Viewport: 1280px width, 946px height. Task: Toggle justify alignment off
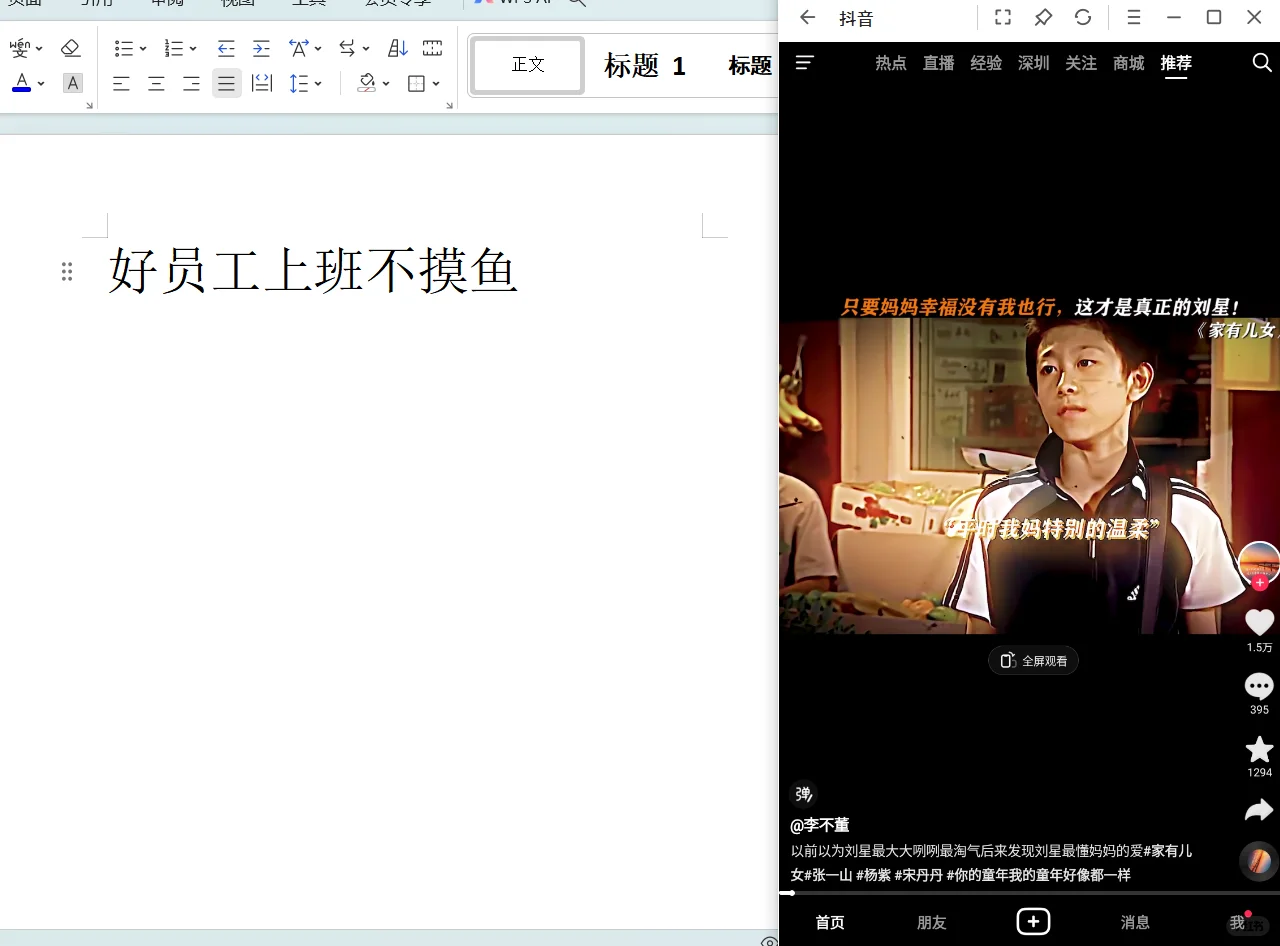coord(226,83)
